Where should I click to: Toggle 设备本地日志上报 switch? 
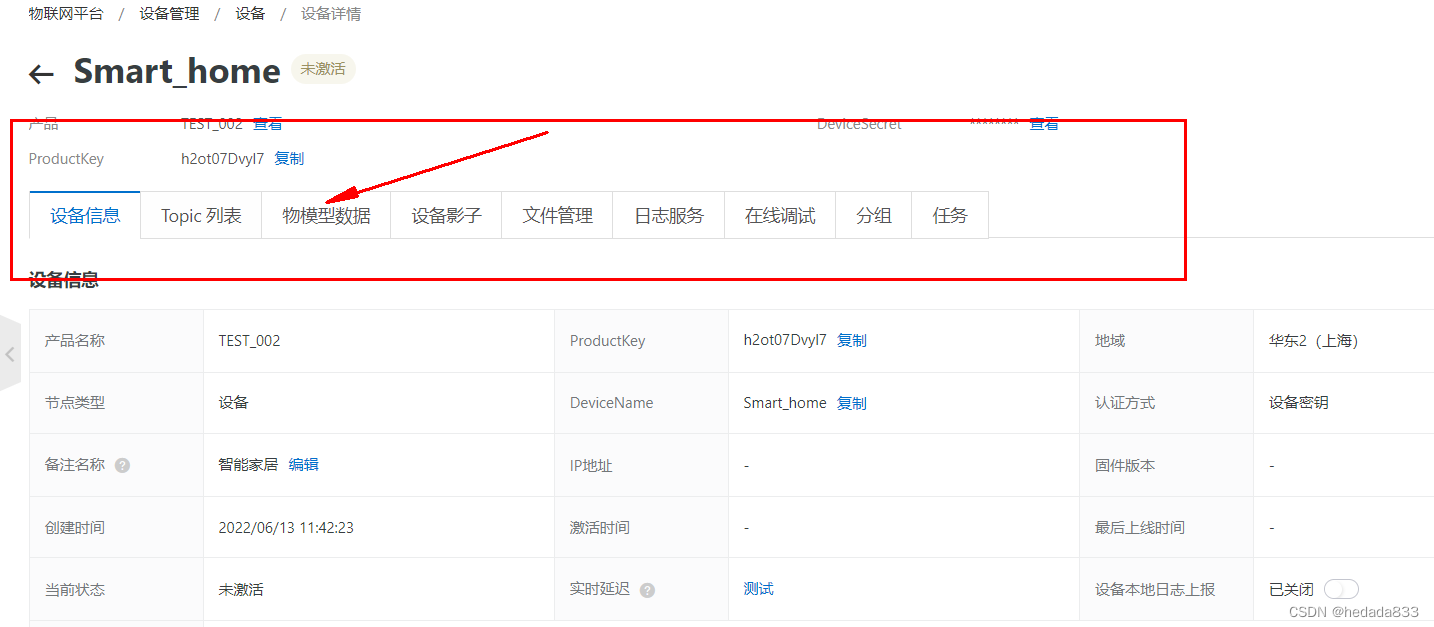click(1341, 590)
